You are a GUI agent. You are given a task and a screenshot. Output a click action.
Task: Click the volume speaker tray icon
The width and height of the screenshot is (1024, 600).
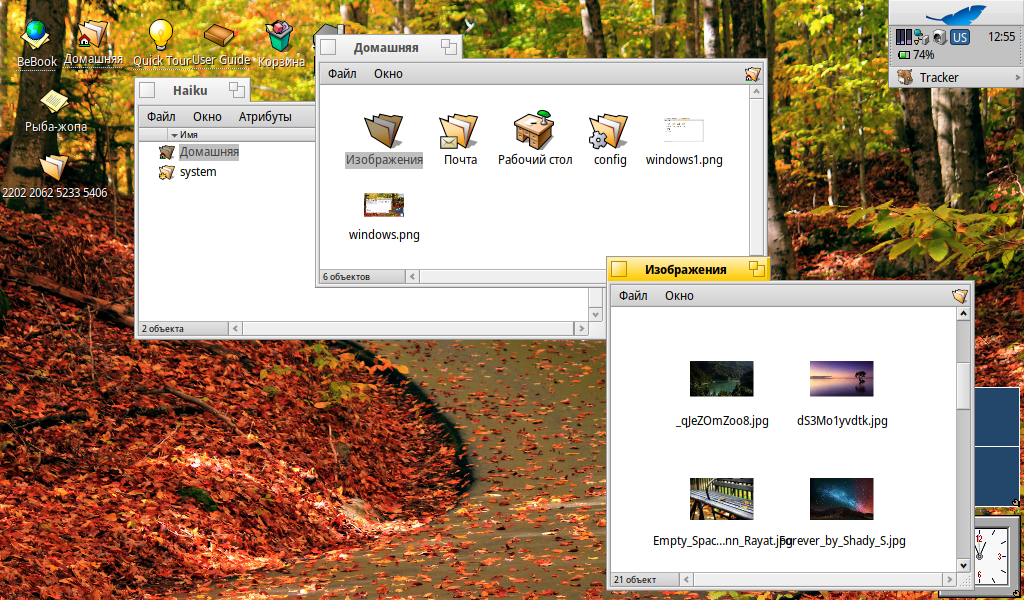tap(938, 37)
